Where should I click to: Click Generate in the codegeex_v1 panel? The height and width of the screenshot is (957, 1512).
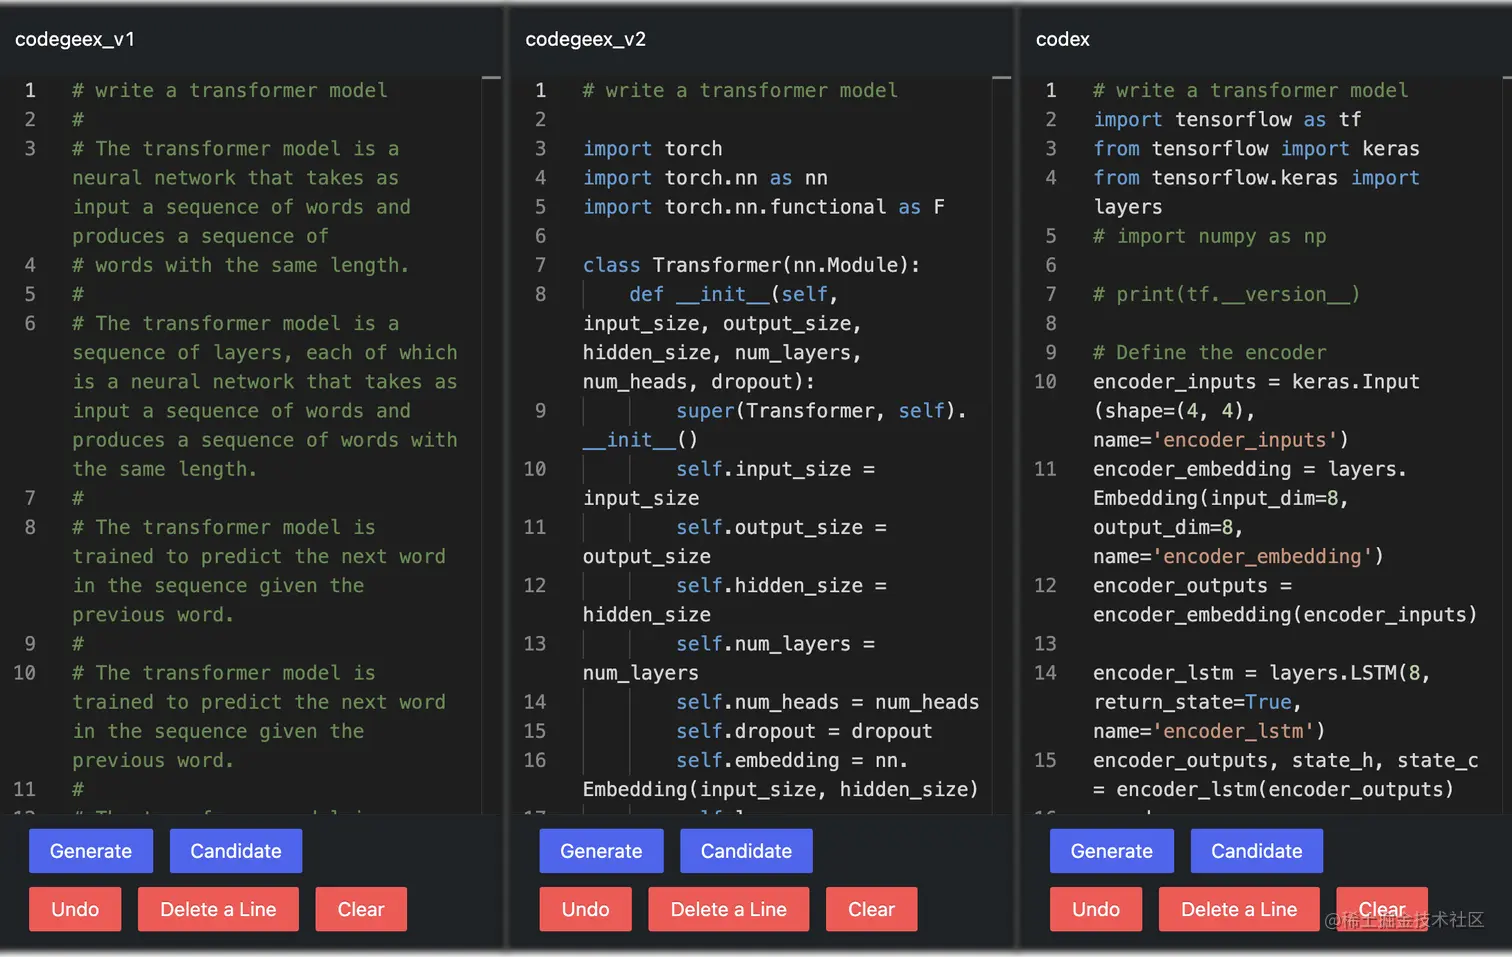91,851
